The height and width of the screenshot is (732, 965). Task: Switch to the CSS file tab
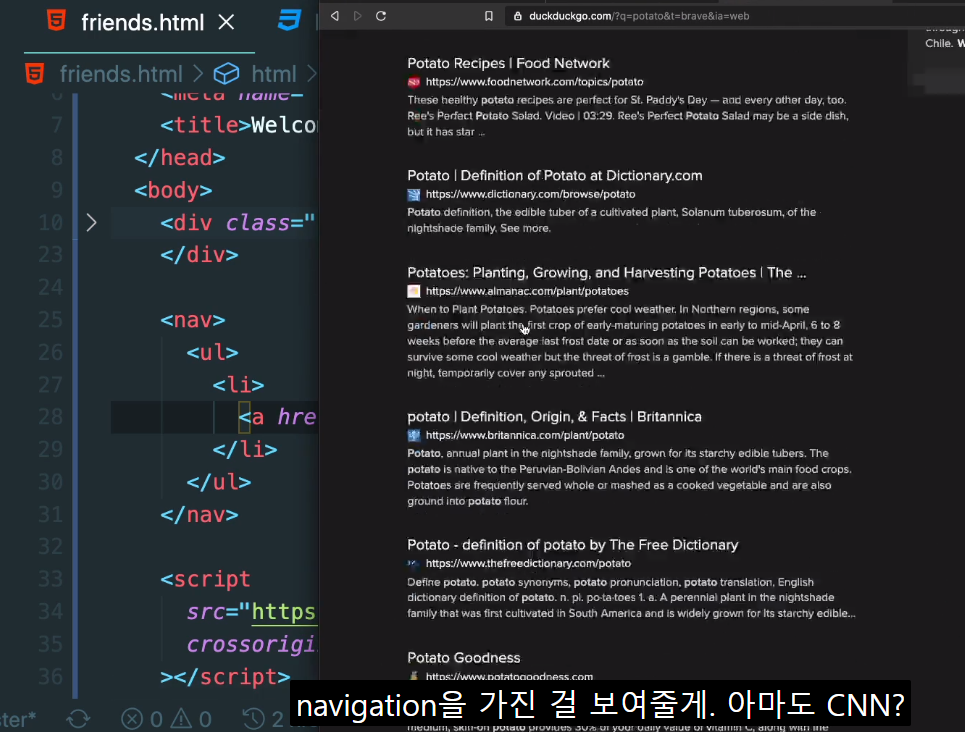click(x=289, y=20)
